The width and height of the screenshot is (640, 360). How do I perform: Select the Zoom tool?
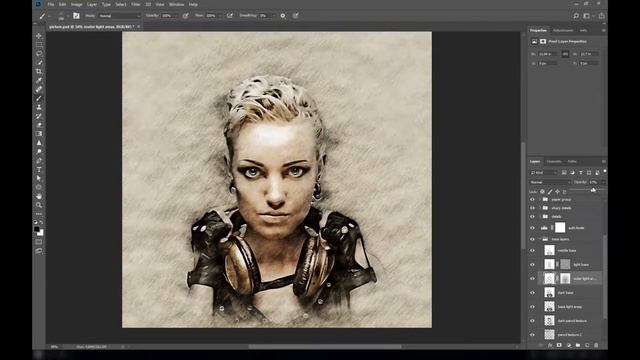[39, 205]
